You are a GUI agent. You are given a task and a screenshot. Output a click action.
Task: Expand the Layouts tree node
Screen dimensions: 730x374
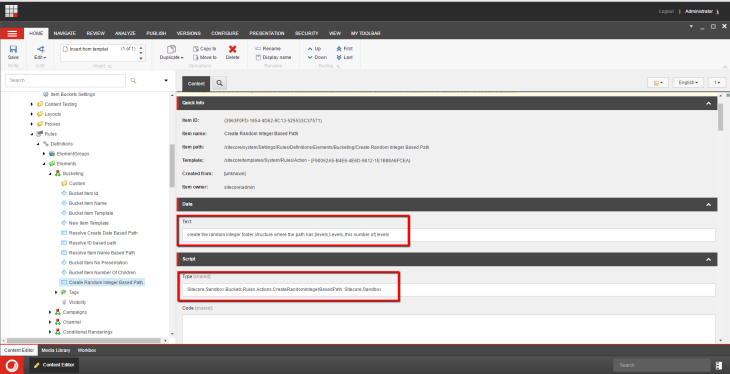32,114
